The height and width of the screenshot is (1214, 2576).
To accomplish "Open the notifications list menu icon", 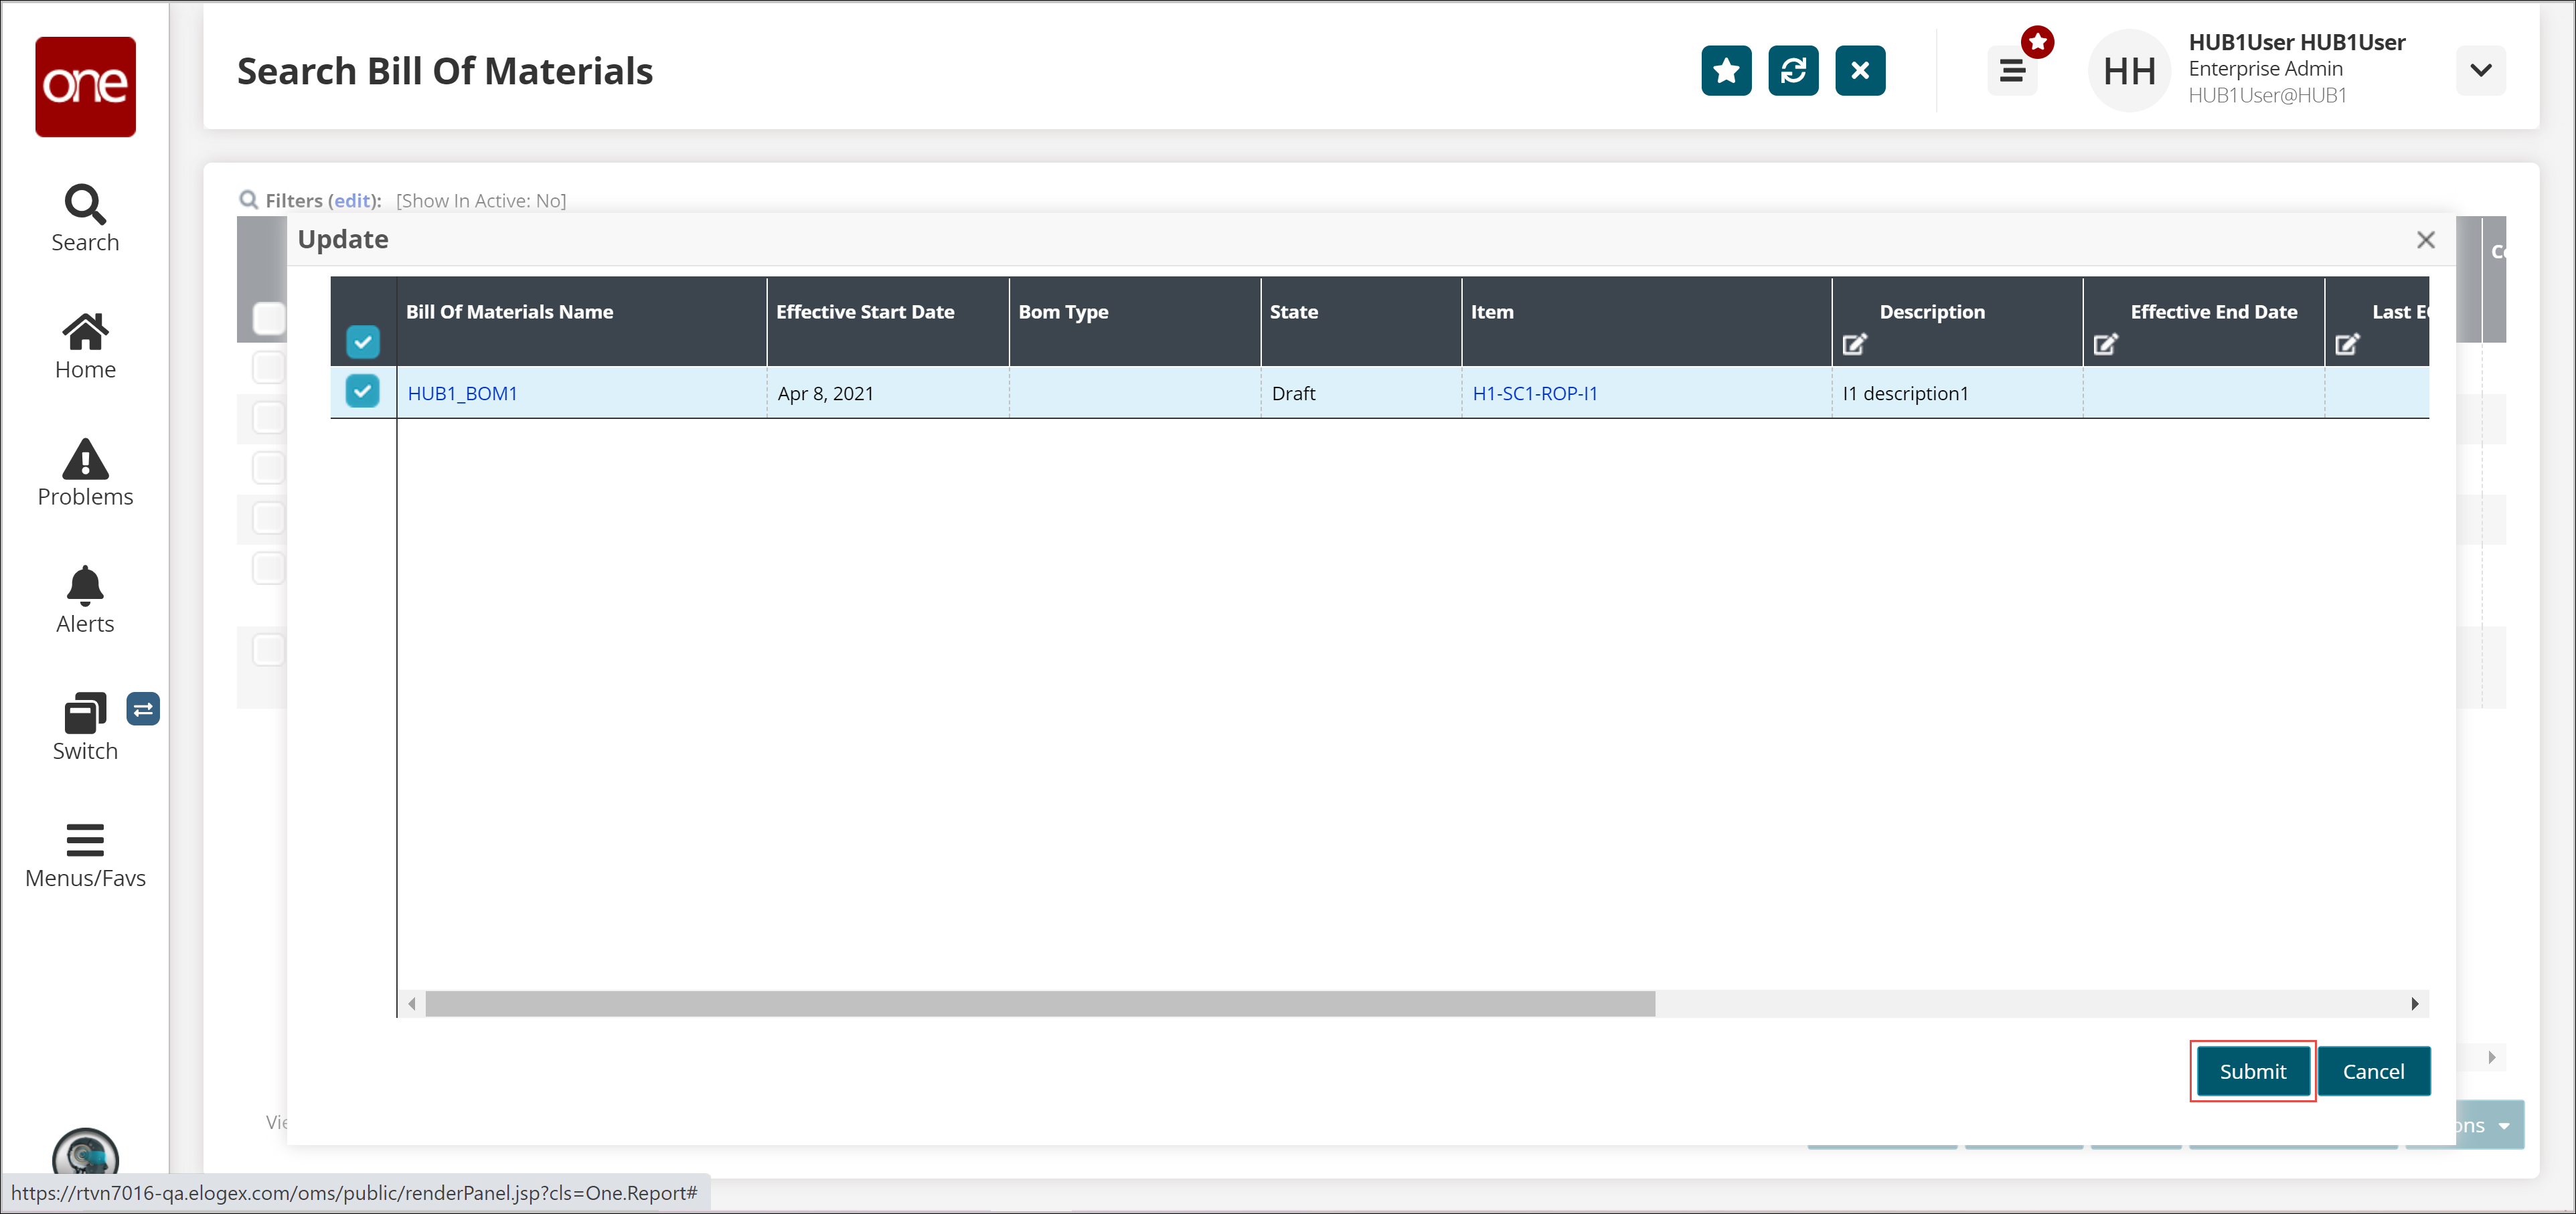I will [x=2012, y=71].
